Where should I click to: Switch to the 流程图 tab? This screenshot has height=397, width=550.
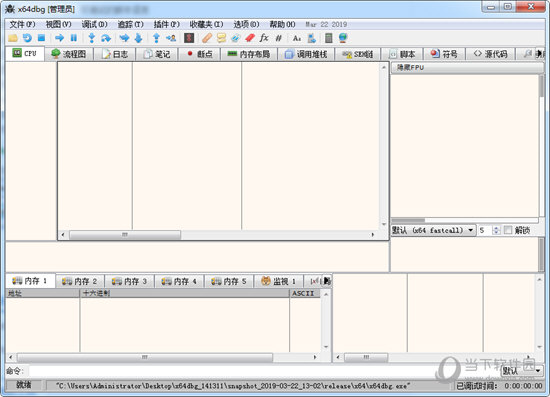point(69,54)
